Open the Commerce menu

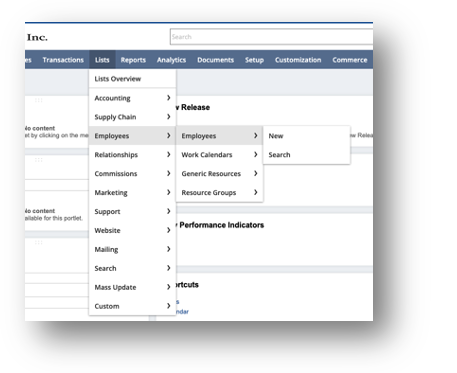(x=350, y=60)
